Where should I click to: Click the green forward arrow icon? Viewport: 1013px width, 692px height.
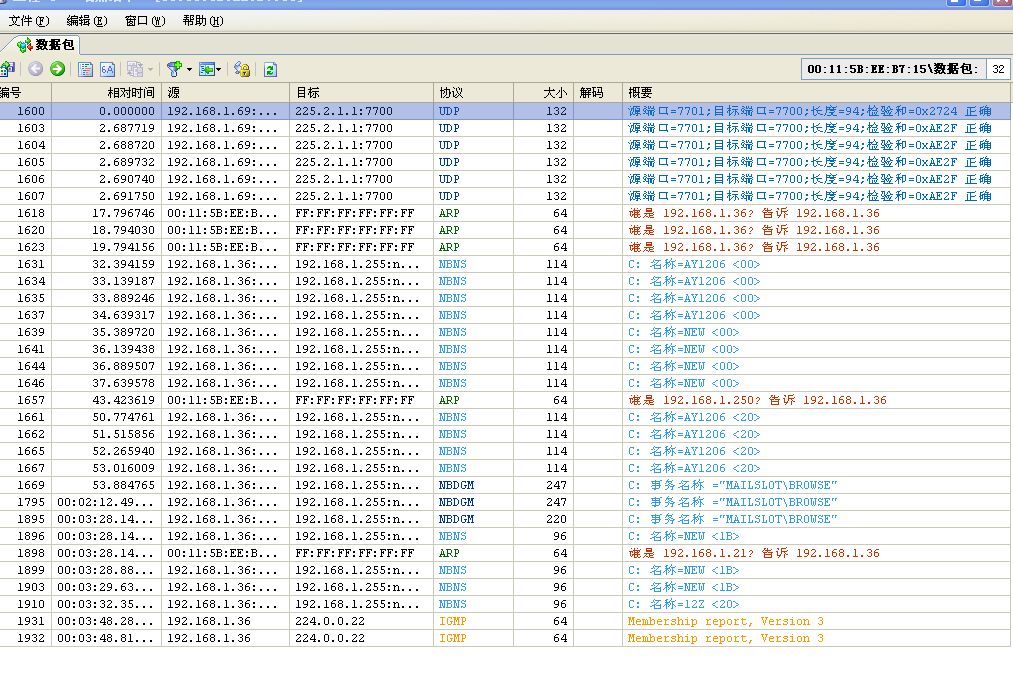coord(57,69)
